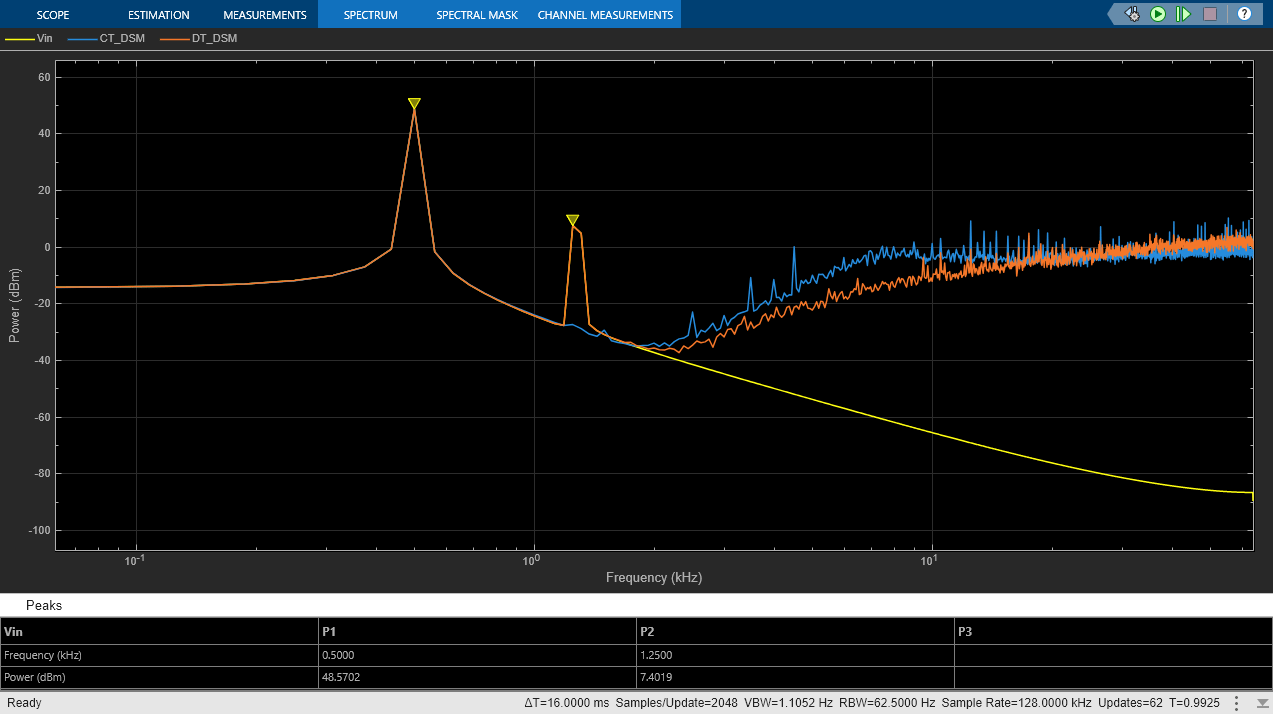Open the Measurements tab
This screenshot has width=1273, height=714.
pos(264,15)
